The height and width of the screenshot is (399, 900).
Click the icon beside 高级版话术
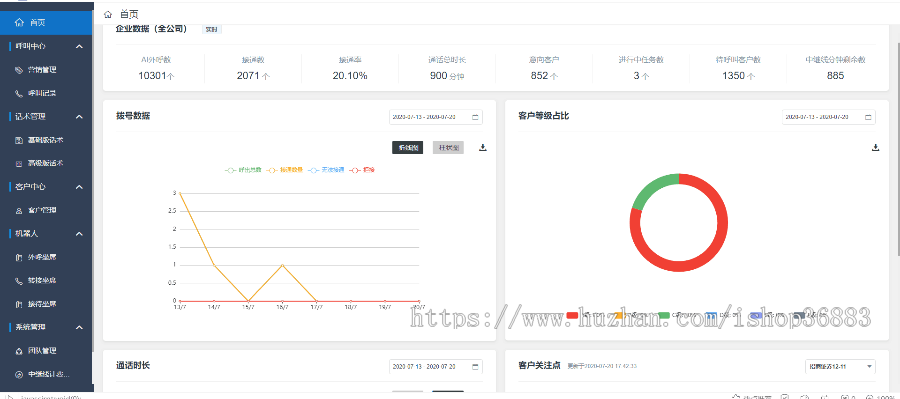(x=19, y=163)
